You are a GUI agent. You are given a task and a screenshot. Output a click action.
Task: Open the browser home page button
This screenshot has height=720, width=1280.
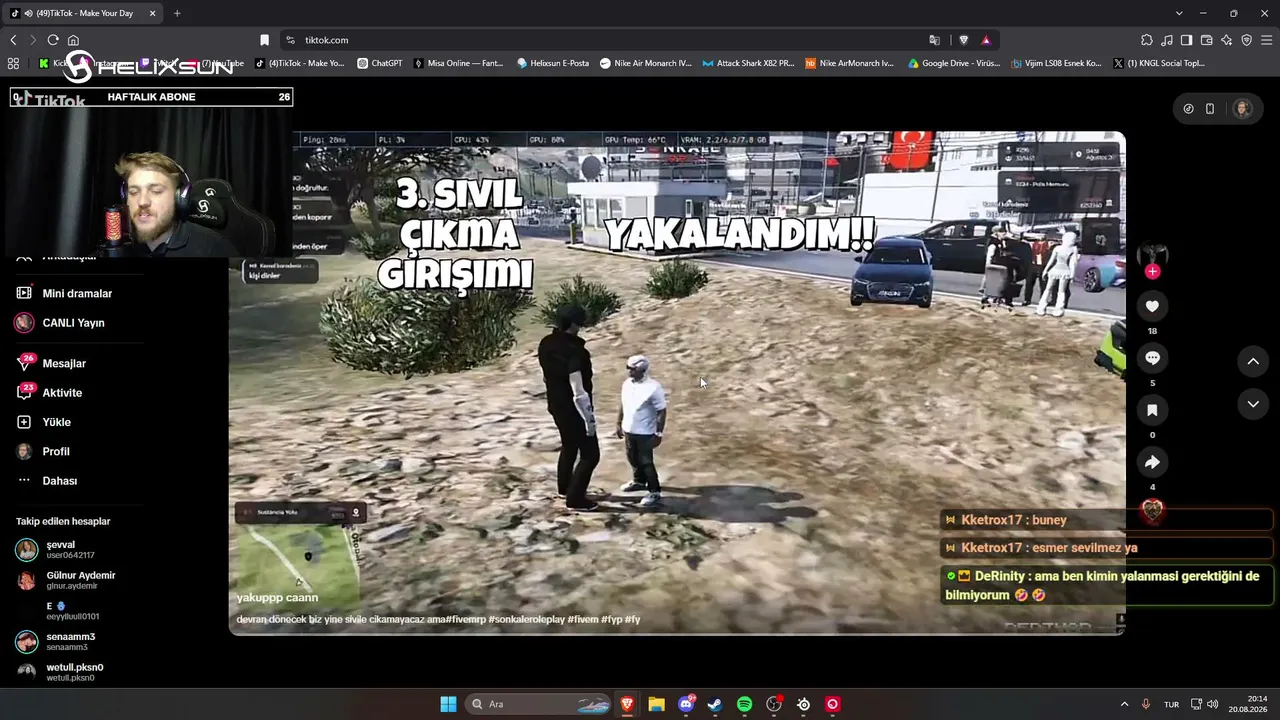coord(73,40)
